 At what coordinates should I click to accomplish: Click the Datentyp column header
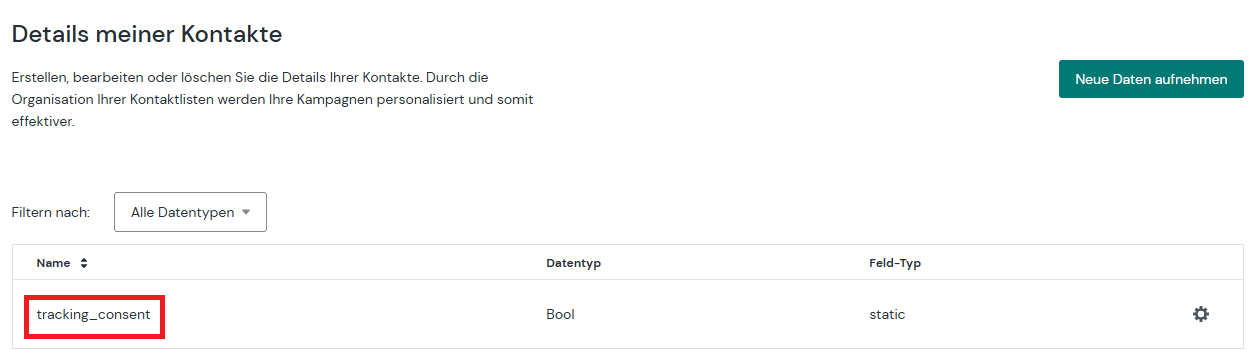573,263
